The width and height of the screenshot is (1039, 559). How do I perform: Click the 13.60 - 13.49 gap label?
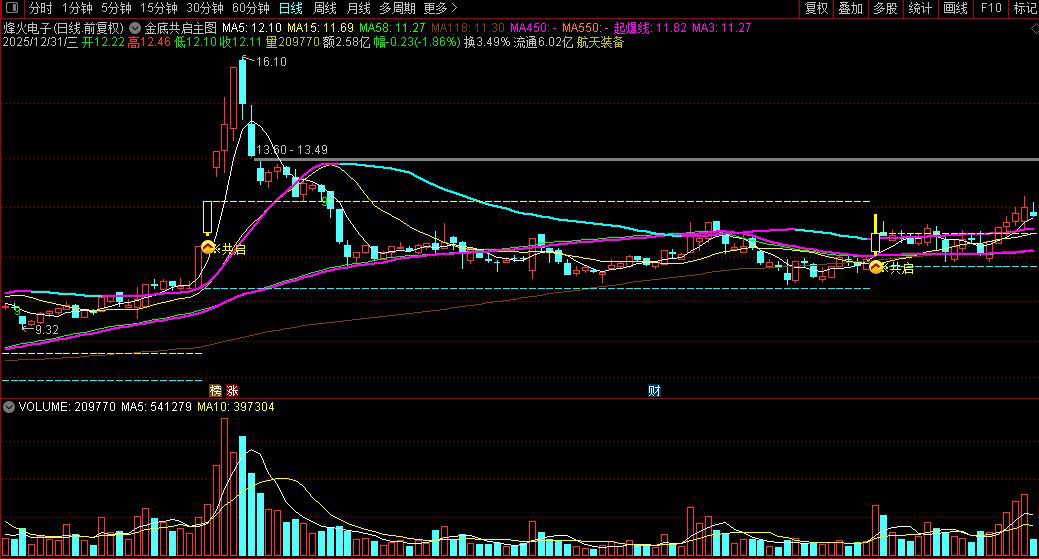pyautogui.click(x=292, y=150)
